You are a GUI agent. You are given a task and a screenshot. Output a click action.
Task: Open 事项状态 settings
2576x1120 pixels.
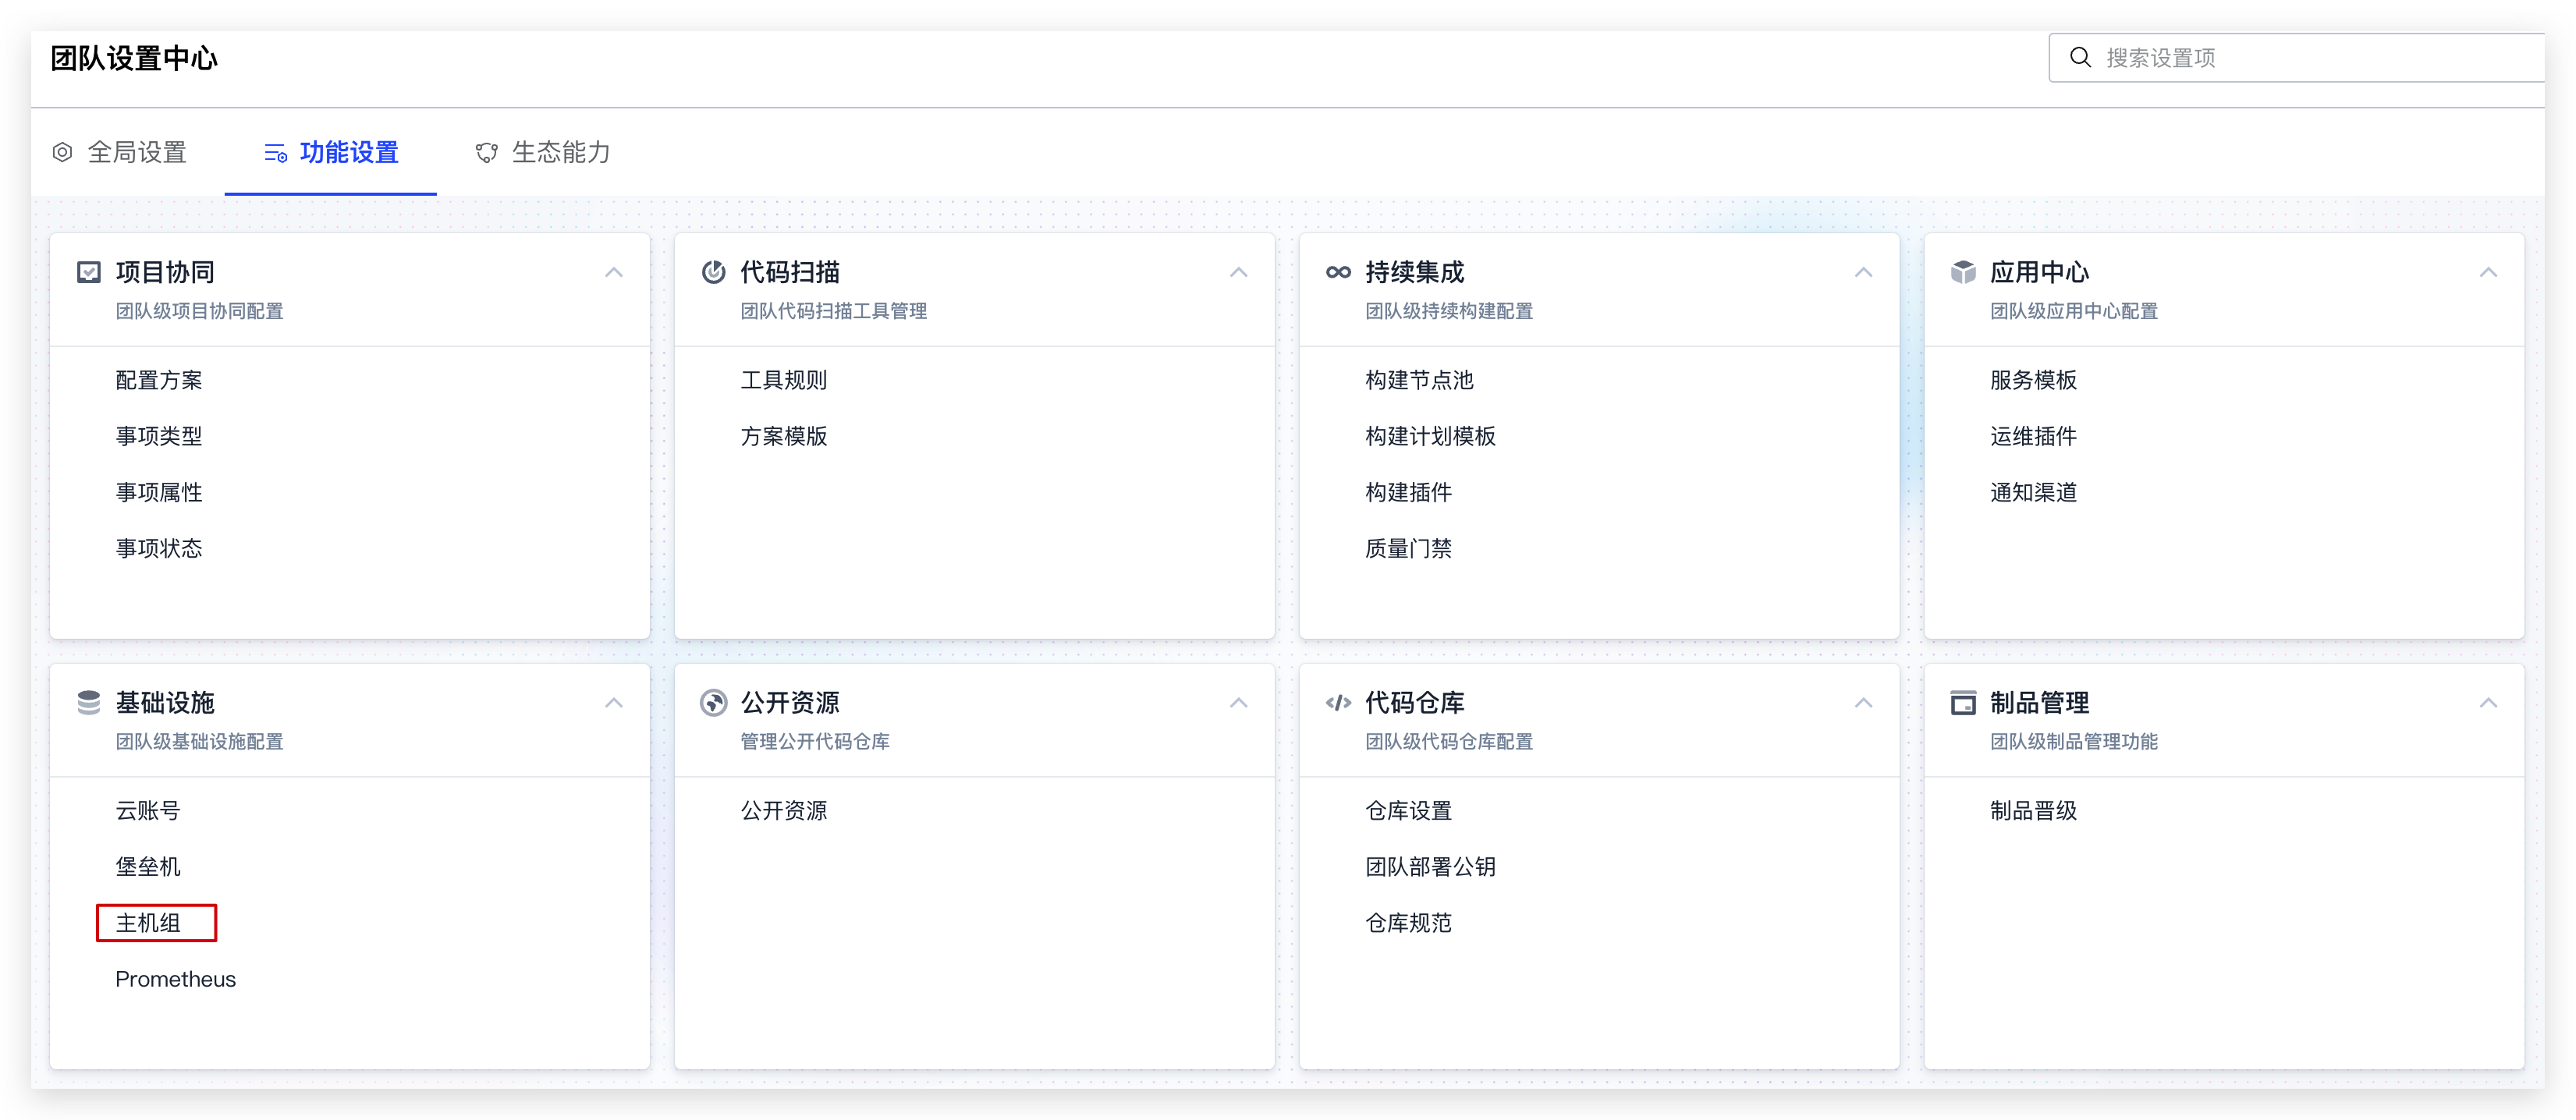pyautogui.click(x=159, y=548)
